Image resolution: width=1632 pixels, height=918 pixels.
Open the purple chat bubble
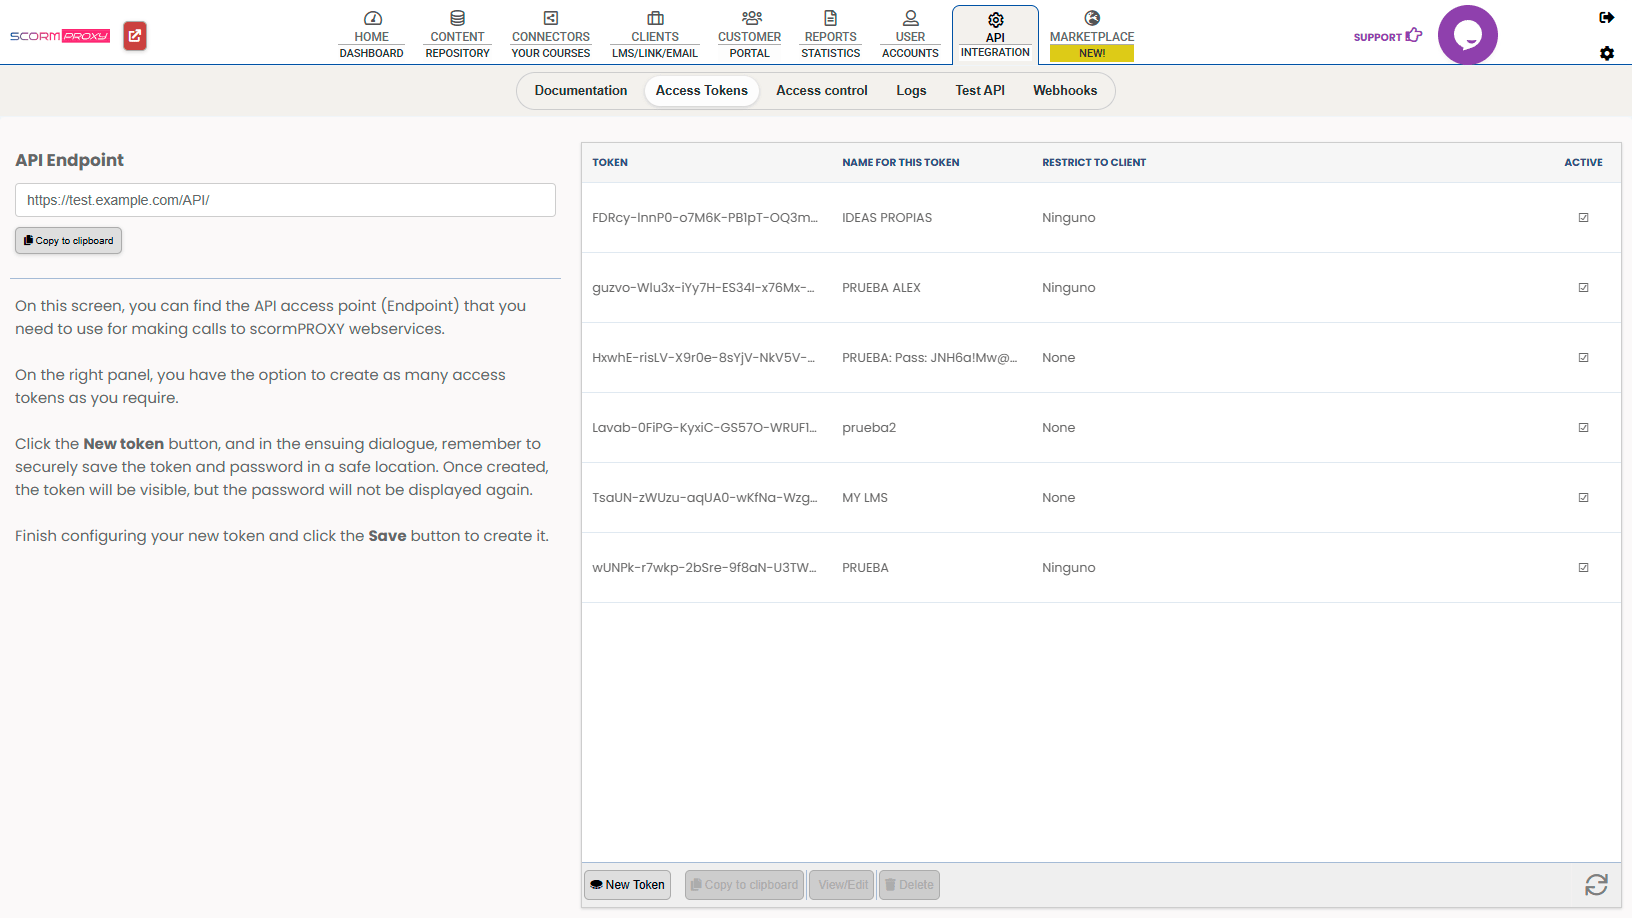click(1467, 35)
